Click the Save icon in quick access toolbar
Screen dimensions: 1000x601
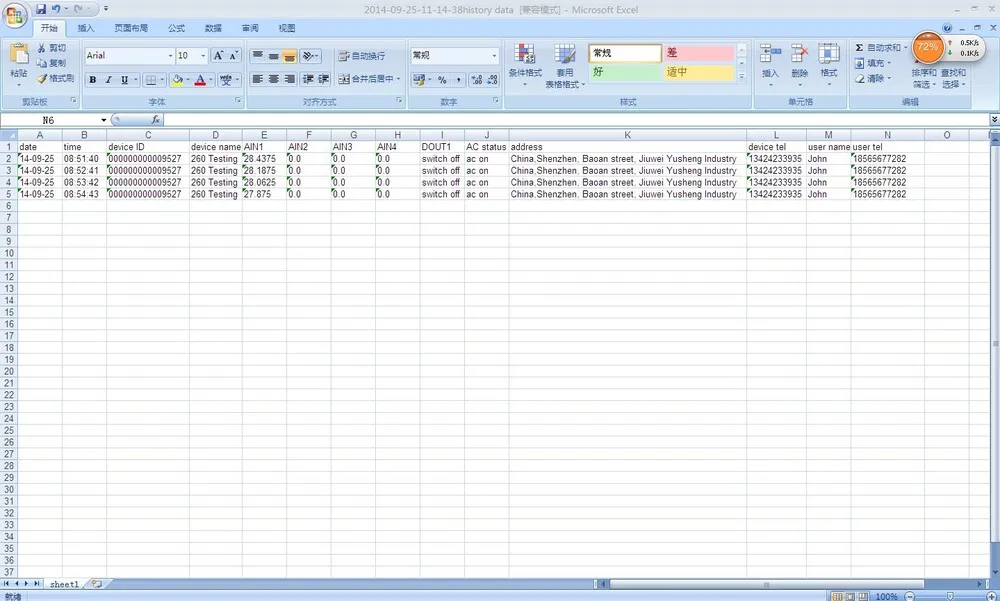[x=41, y=9]
